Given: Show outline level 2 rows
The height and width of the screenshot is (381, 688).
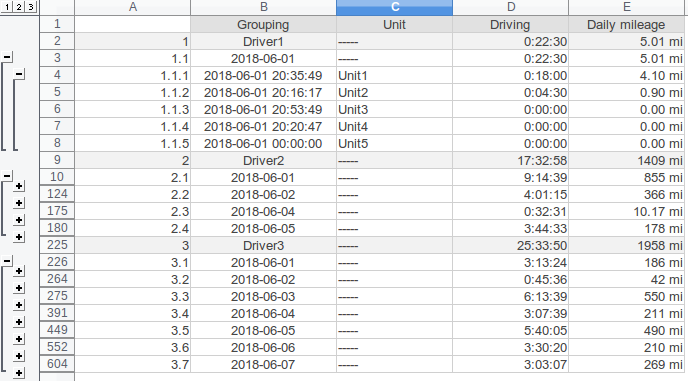Looking at the screenshot, I should (x=19, y=7).
